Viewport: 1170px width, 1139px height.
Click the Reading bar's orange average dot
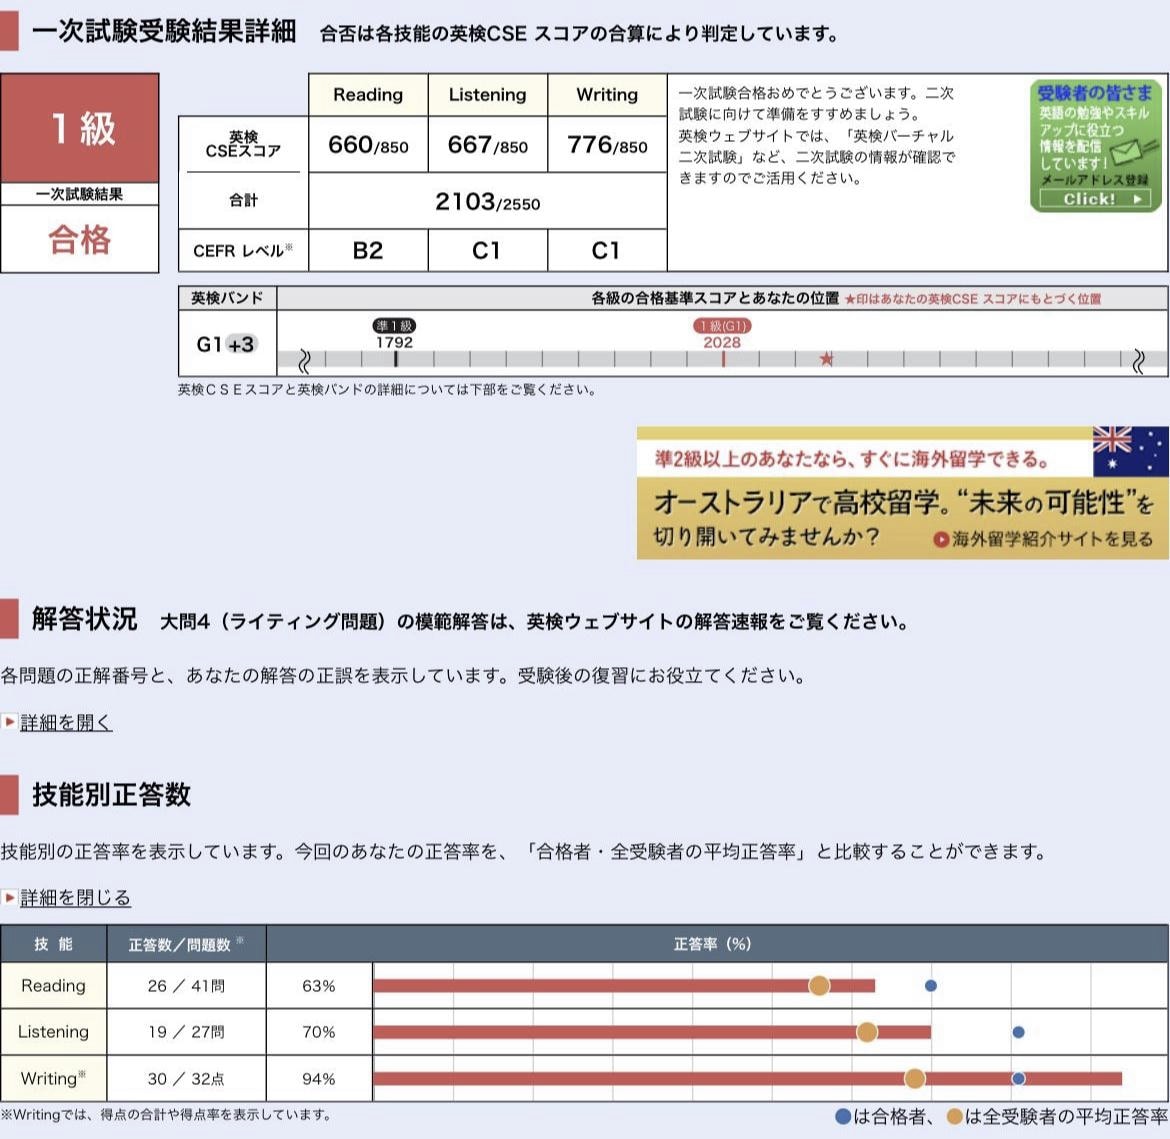[819, 985]
